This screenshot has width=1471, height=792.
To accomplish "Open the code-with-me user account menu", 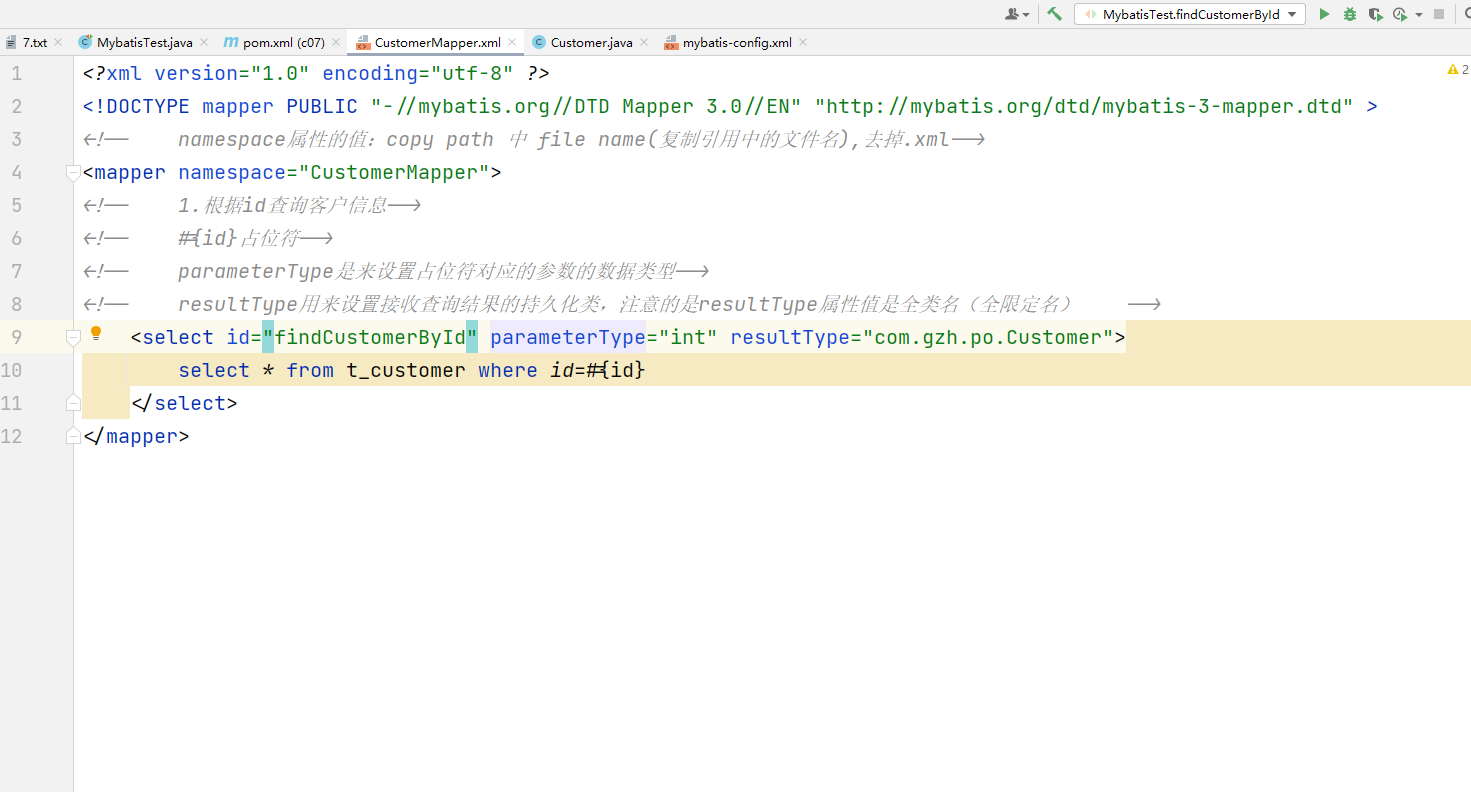I will tap(1017, 14).
